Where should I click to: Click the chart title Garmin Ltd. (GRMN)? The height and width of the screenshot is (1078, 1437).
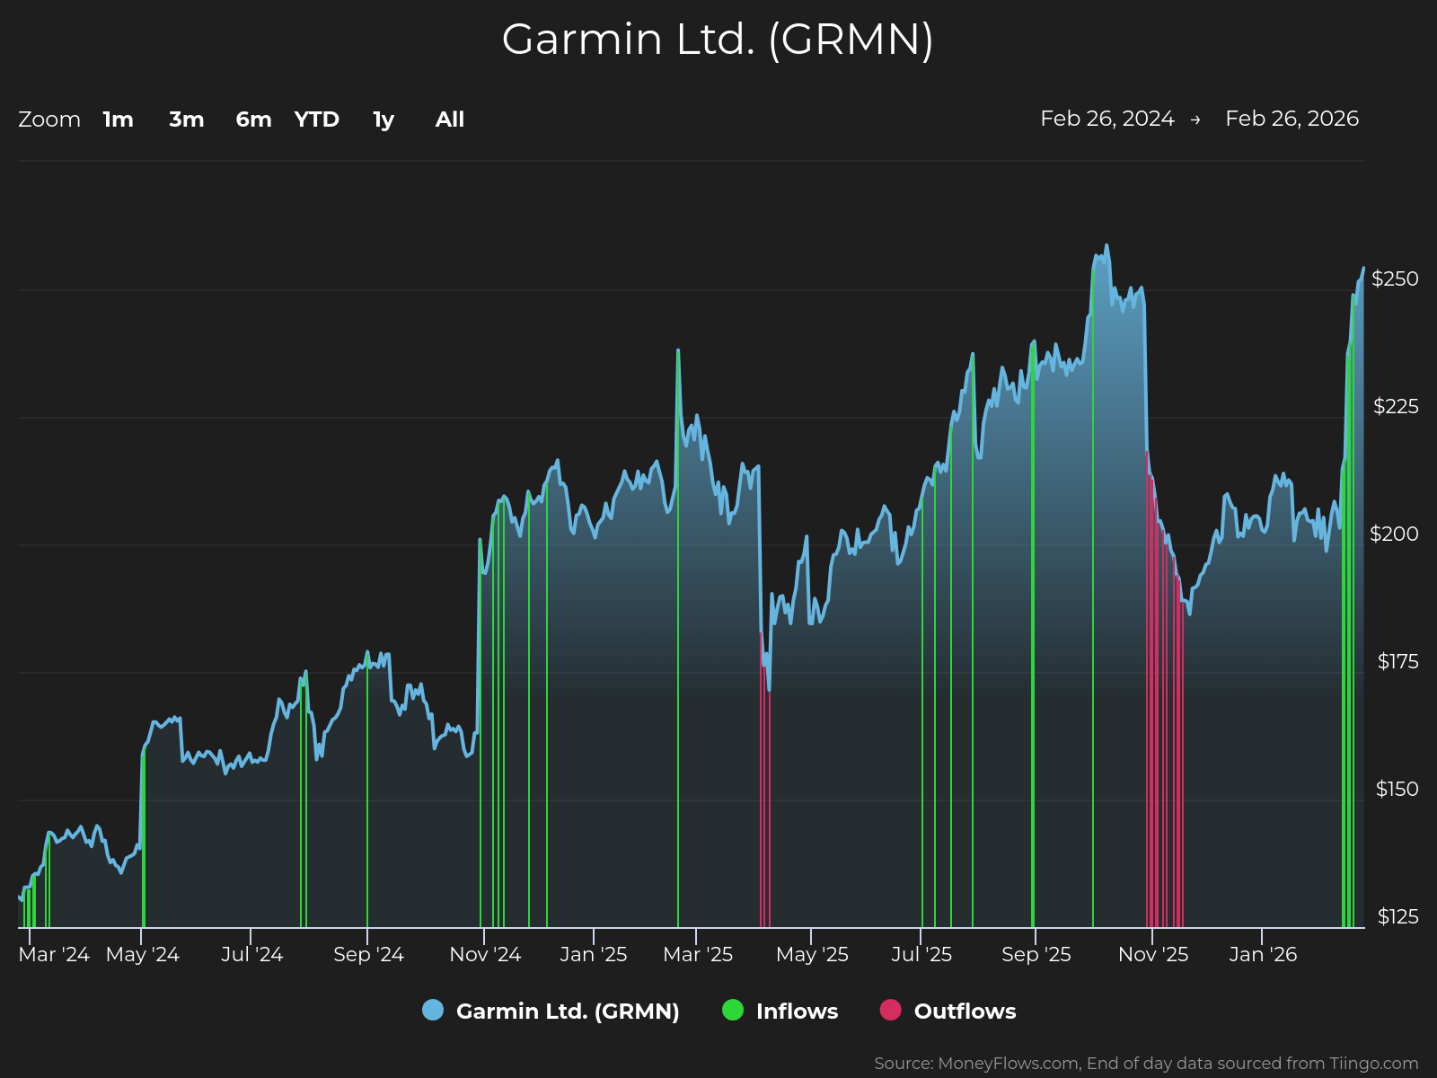[x=718, y=40]
